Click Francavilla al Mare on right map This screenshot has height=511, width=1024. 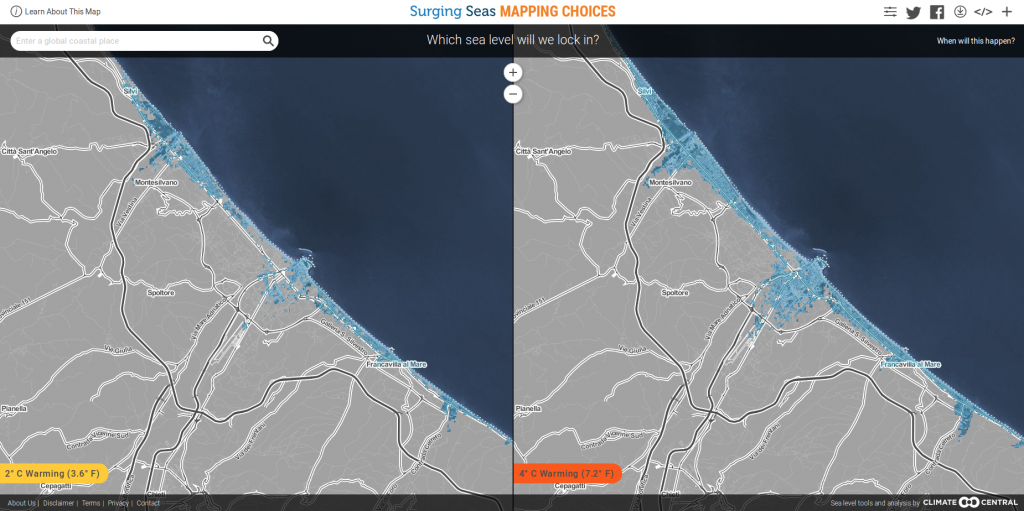point(911,364)
